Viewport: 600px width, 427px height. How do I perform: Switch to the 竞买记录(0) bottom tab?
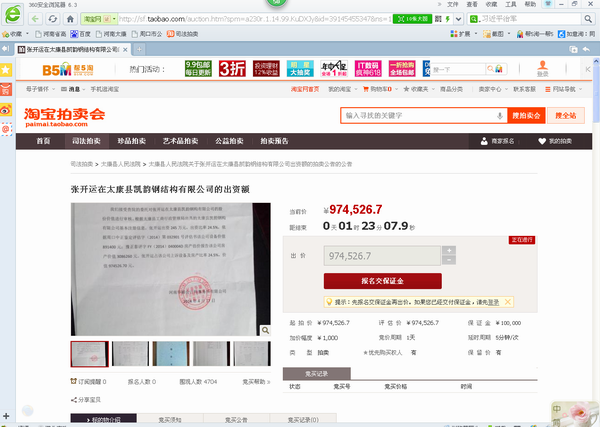click(303, 420)
